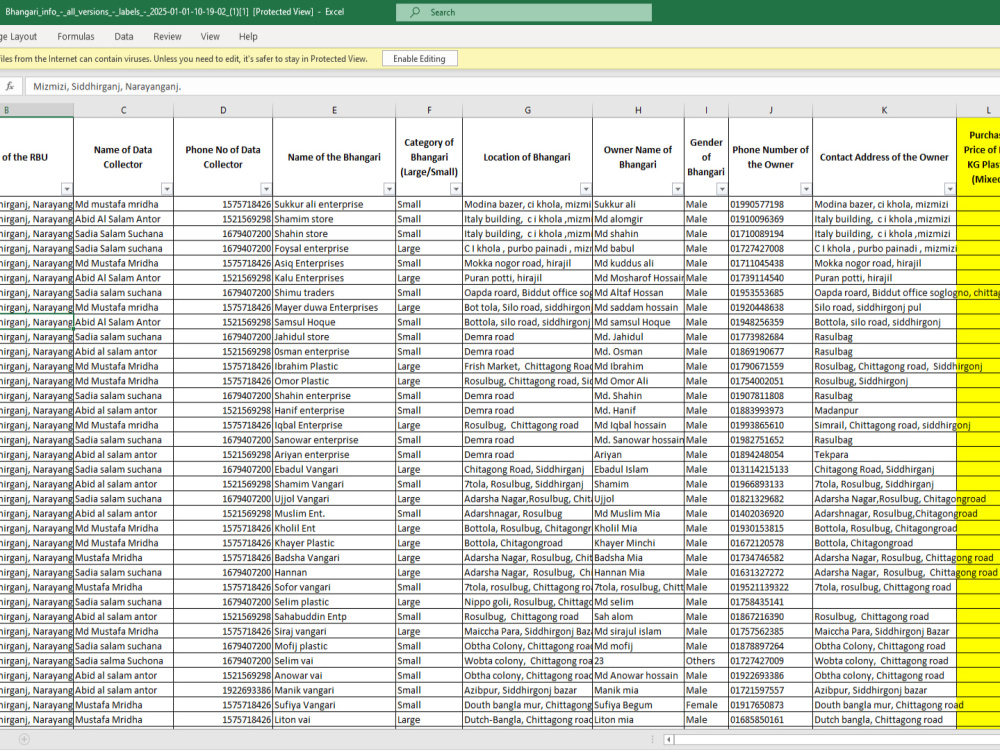Select the cell 'Sahabuddin Entp'
The image size is (1000, 750).
click(334, 617)
